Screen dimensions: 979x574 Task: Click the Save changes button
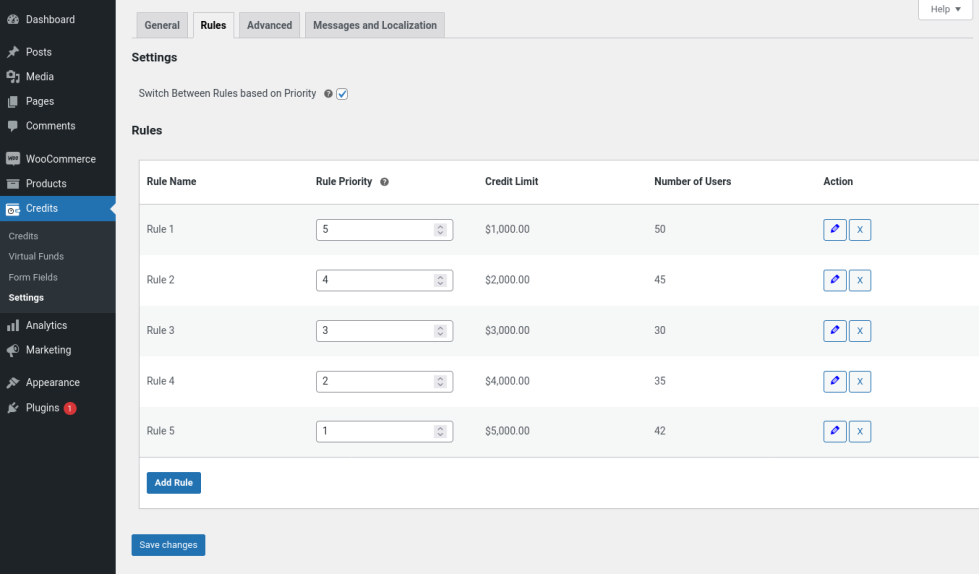point(168,545)
